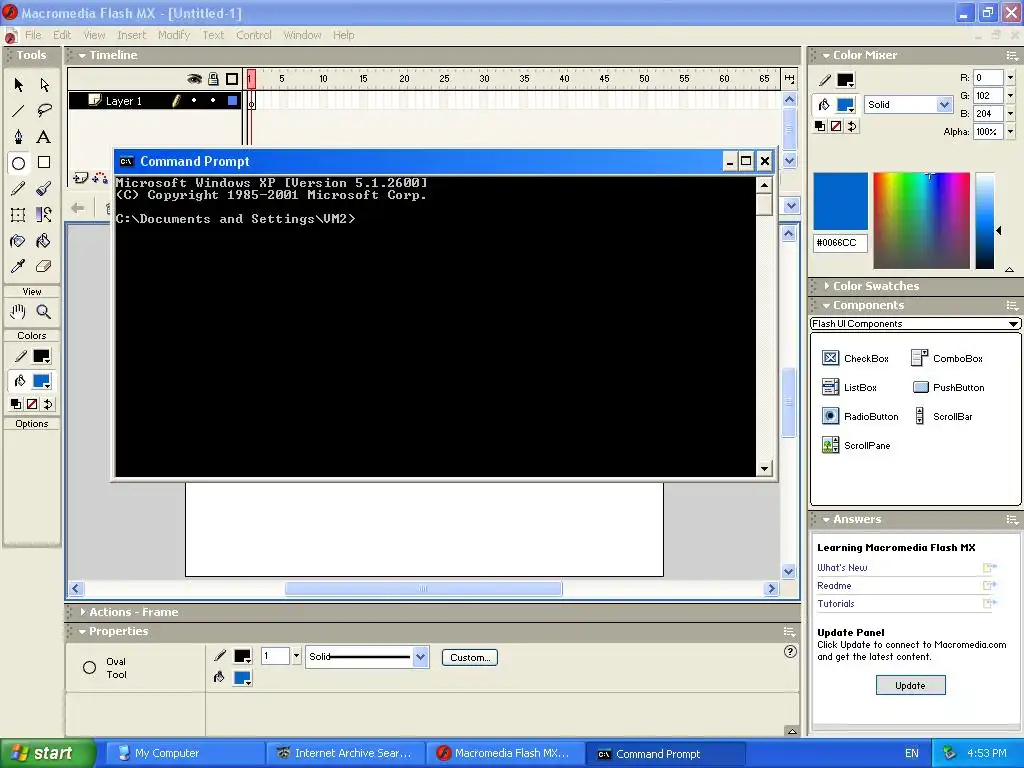Open the Tutorials link
The image size is (1024, 768).
point(836,603)
